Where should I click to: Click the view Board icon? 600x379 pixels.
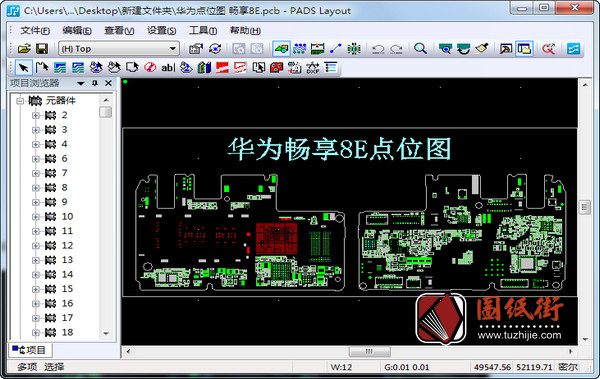click(x=445, y=49)
